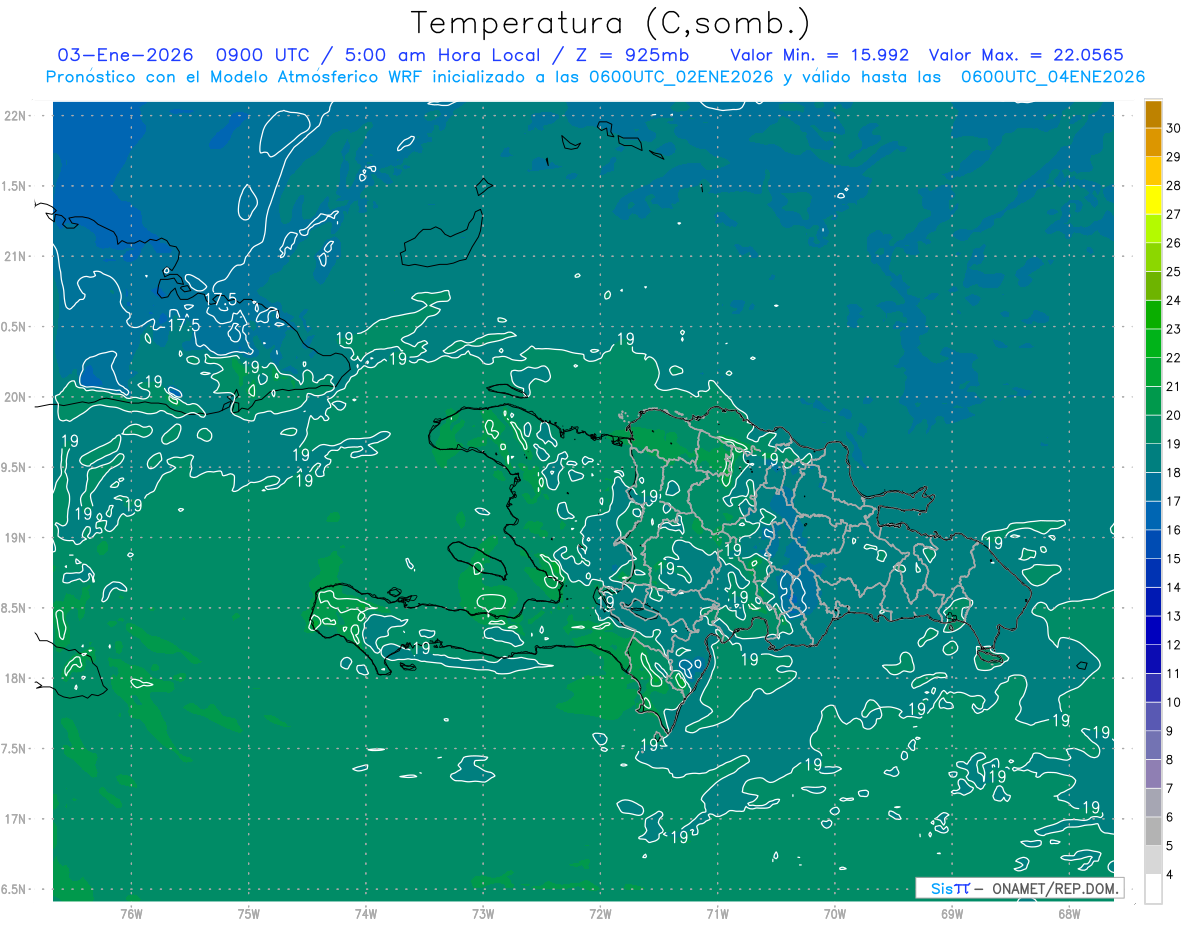
Task: Click the brown-orange swatch above the 30 label
Action: [x=1153, y=114]
